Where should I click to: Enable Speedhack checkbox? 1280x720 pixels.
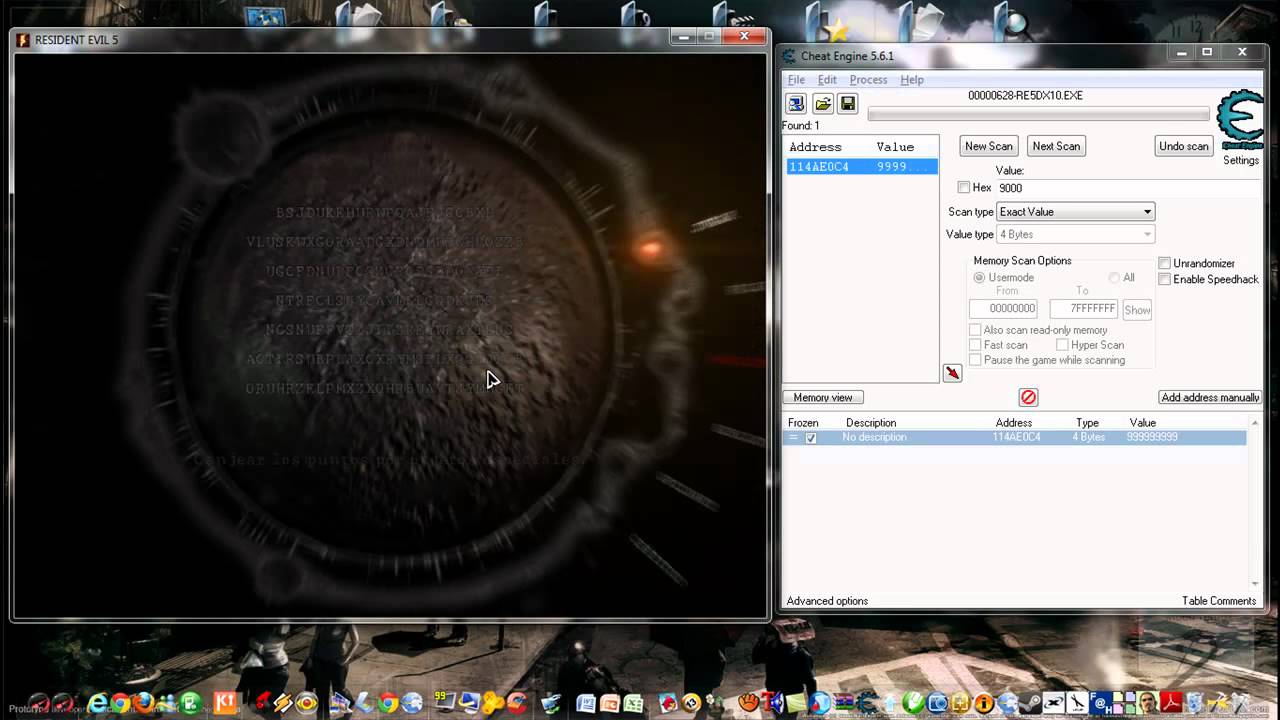point(1164,279)
